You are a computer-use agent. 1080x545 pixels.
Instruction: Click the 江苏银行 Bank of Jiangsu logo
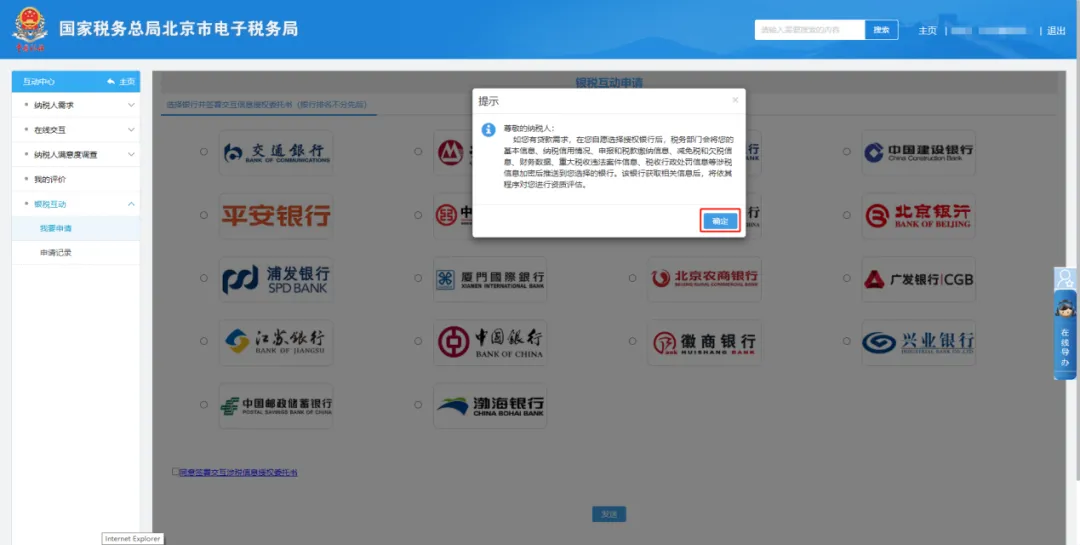pyautogui.click(x=276, y=342)
